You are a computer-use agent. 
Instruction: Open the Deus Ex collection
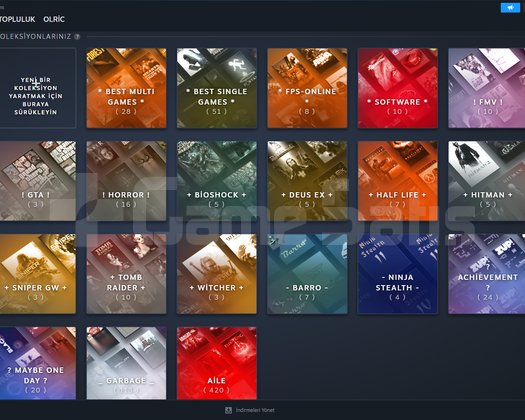[x=307, y=181]
